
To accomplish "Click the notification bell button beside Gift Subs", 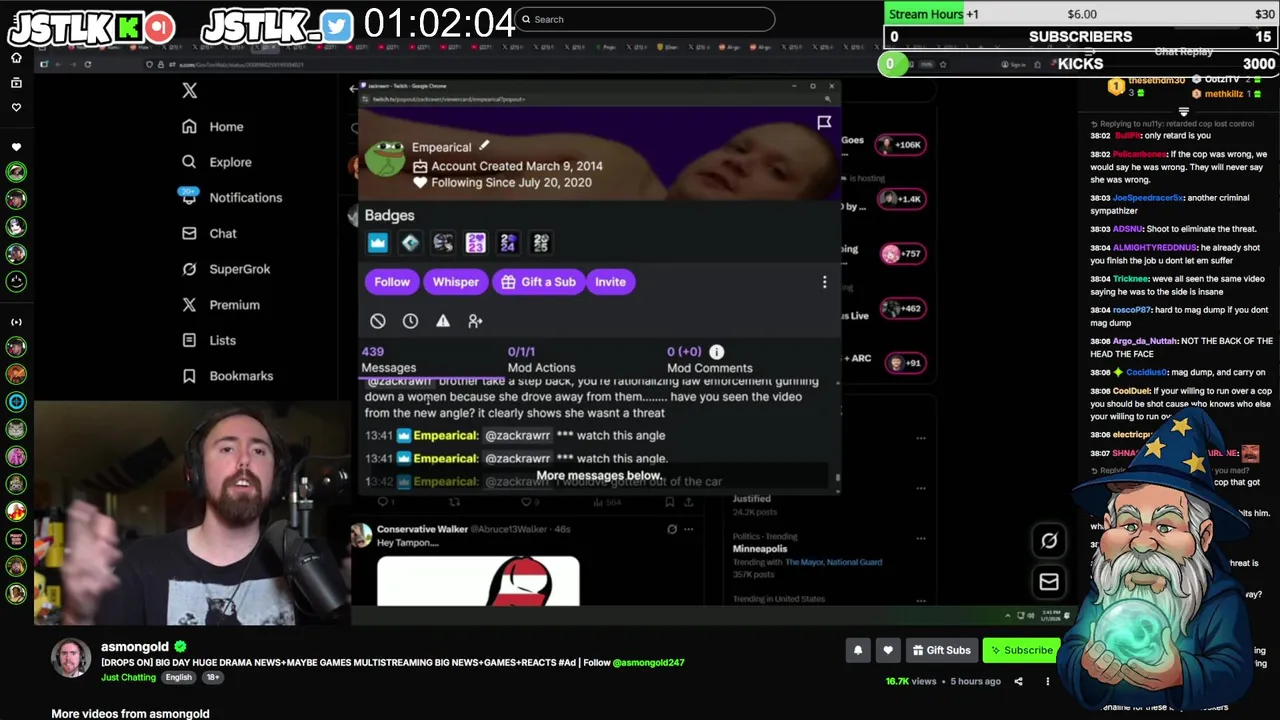I will tap(858, 650).
